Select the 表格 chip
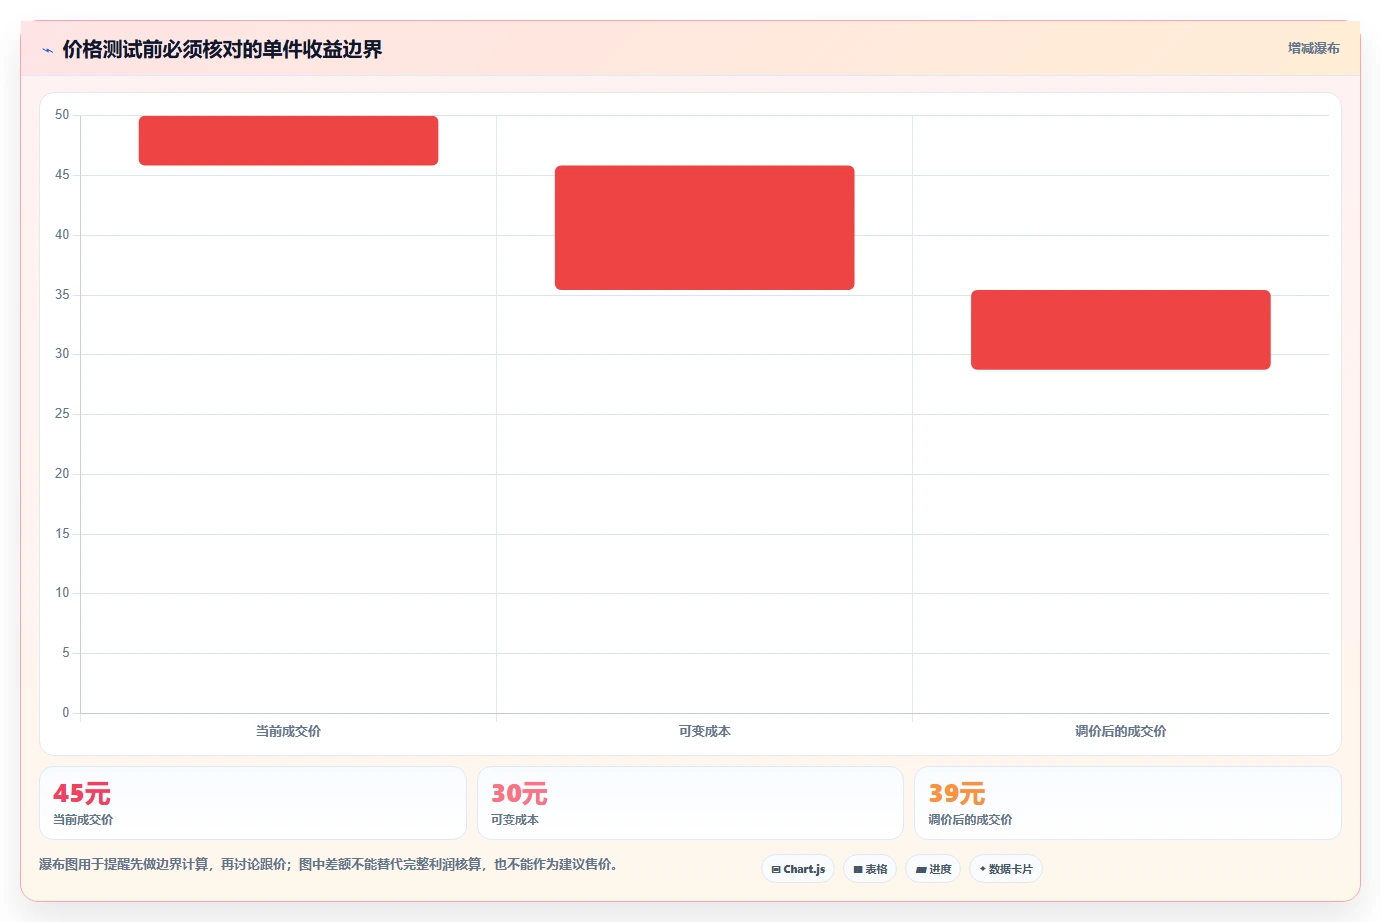The image size is (1381, 922). point(870,869)
